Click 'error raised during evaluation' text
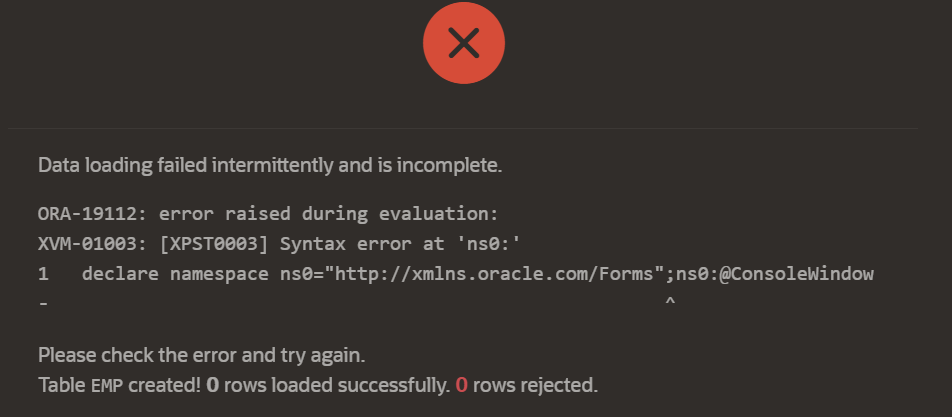The image size is (952, 417). 328,214
